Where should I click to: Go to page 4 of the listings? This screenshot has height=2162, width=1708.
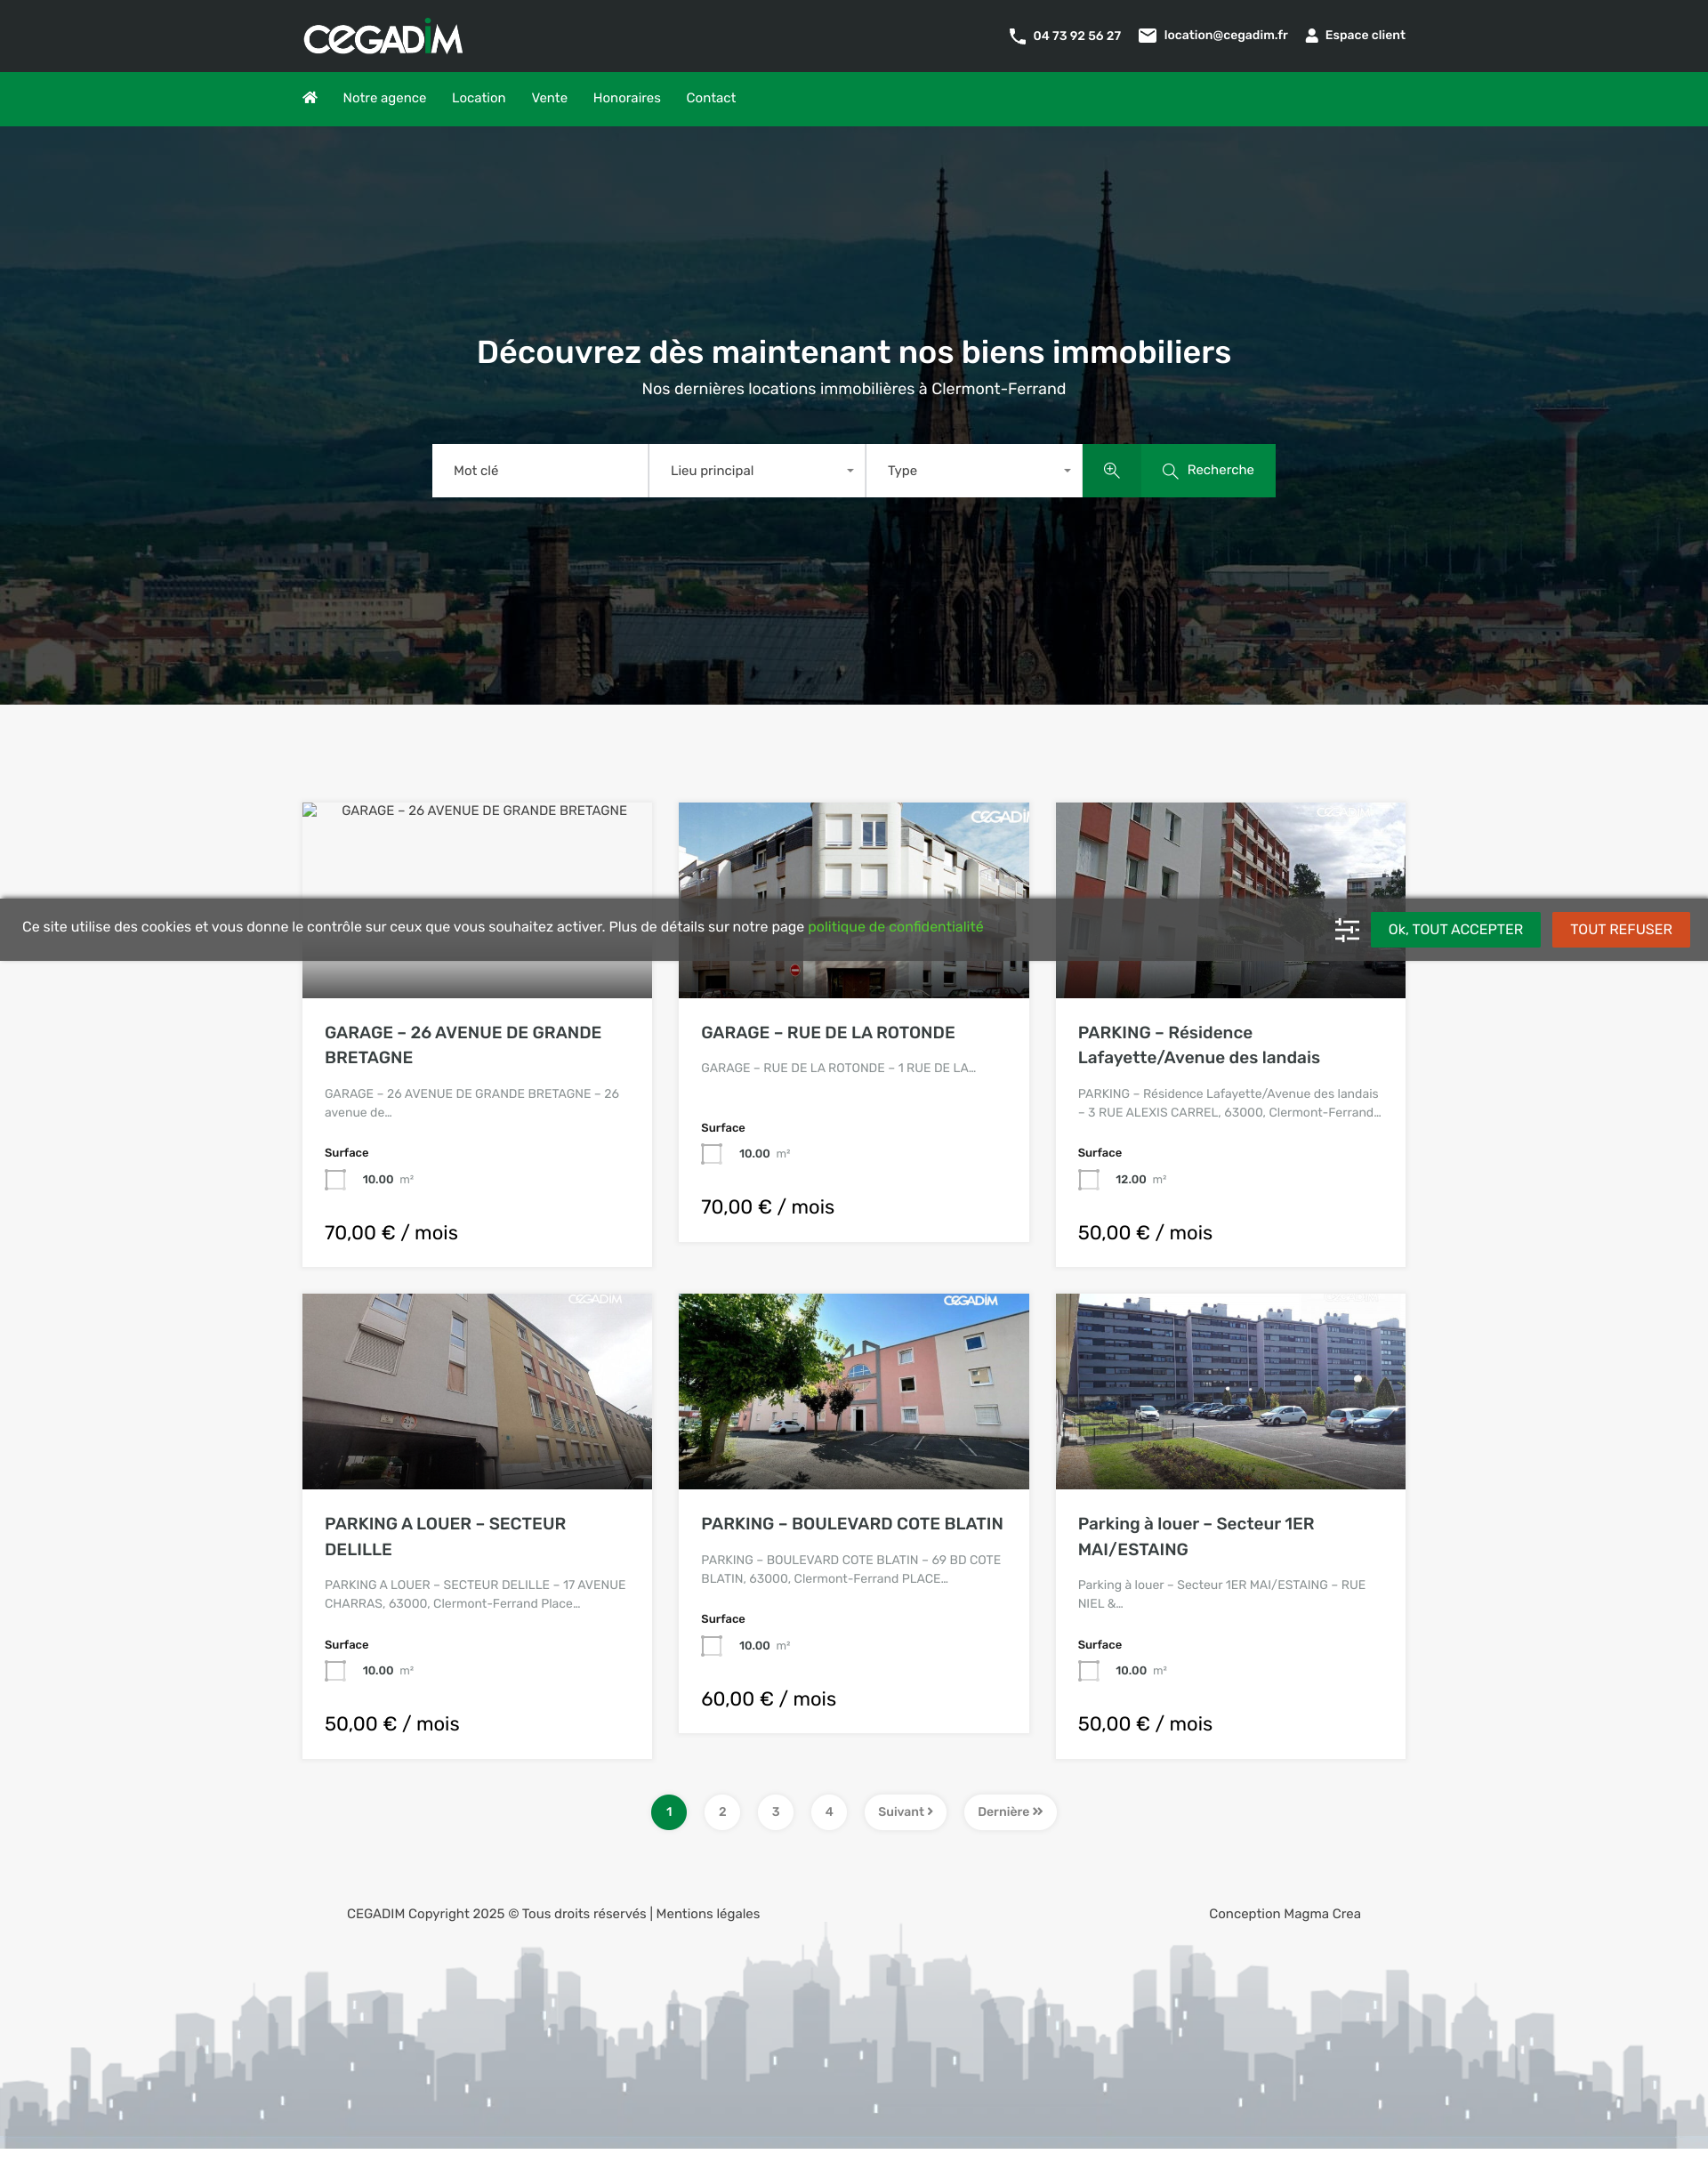coord(828,1812)
